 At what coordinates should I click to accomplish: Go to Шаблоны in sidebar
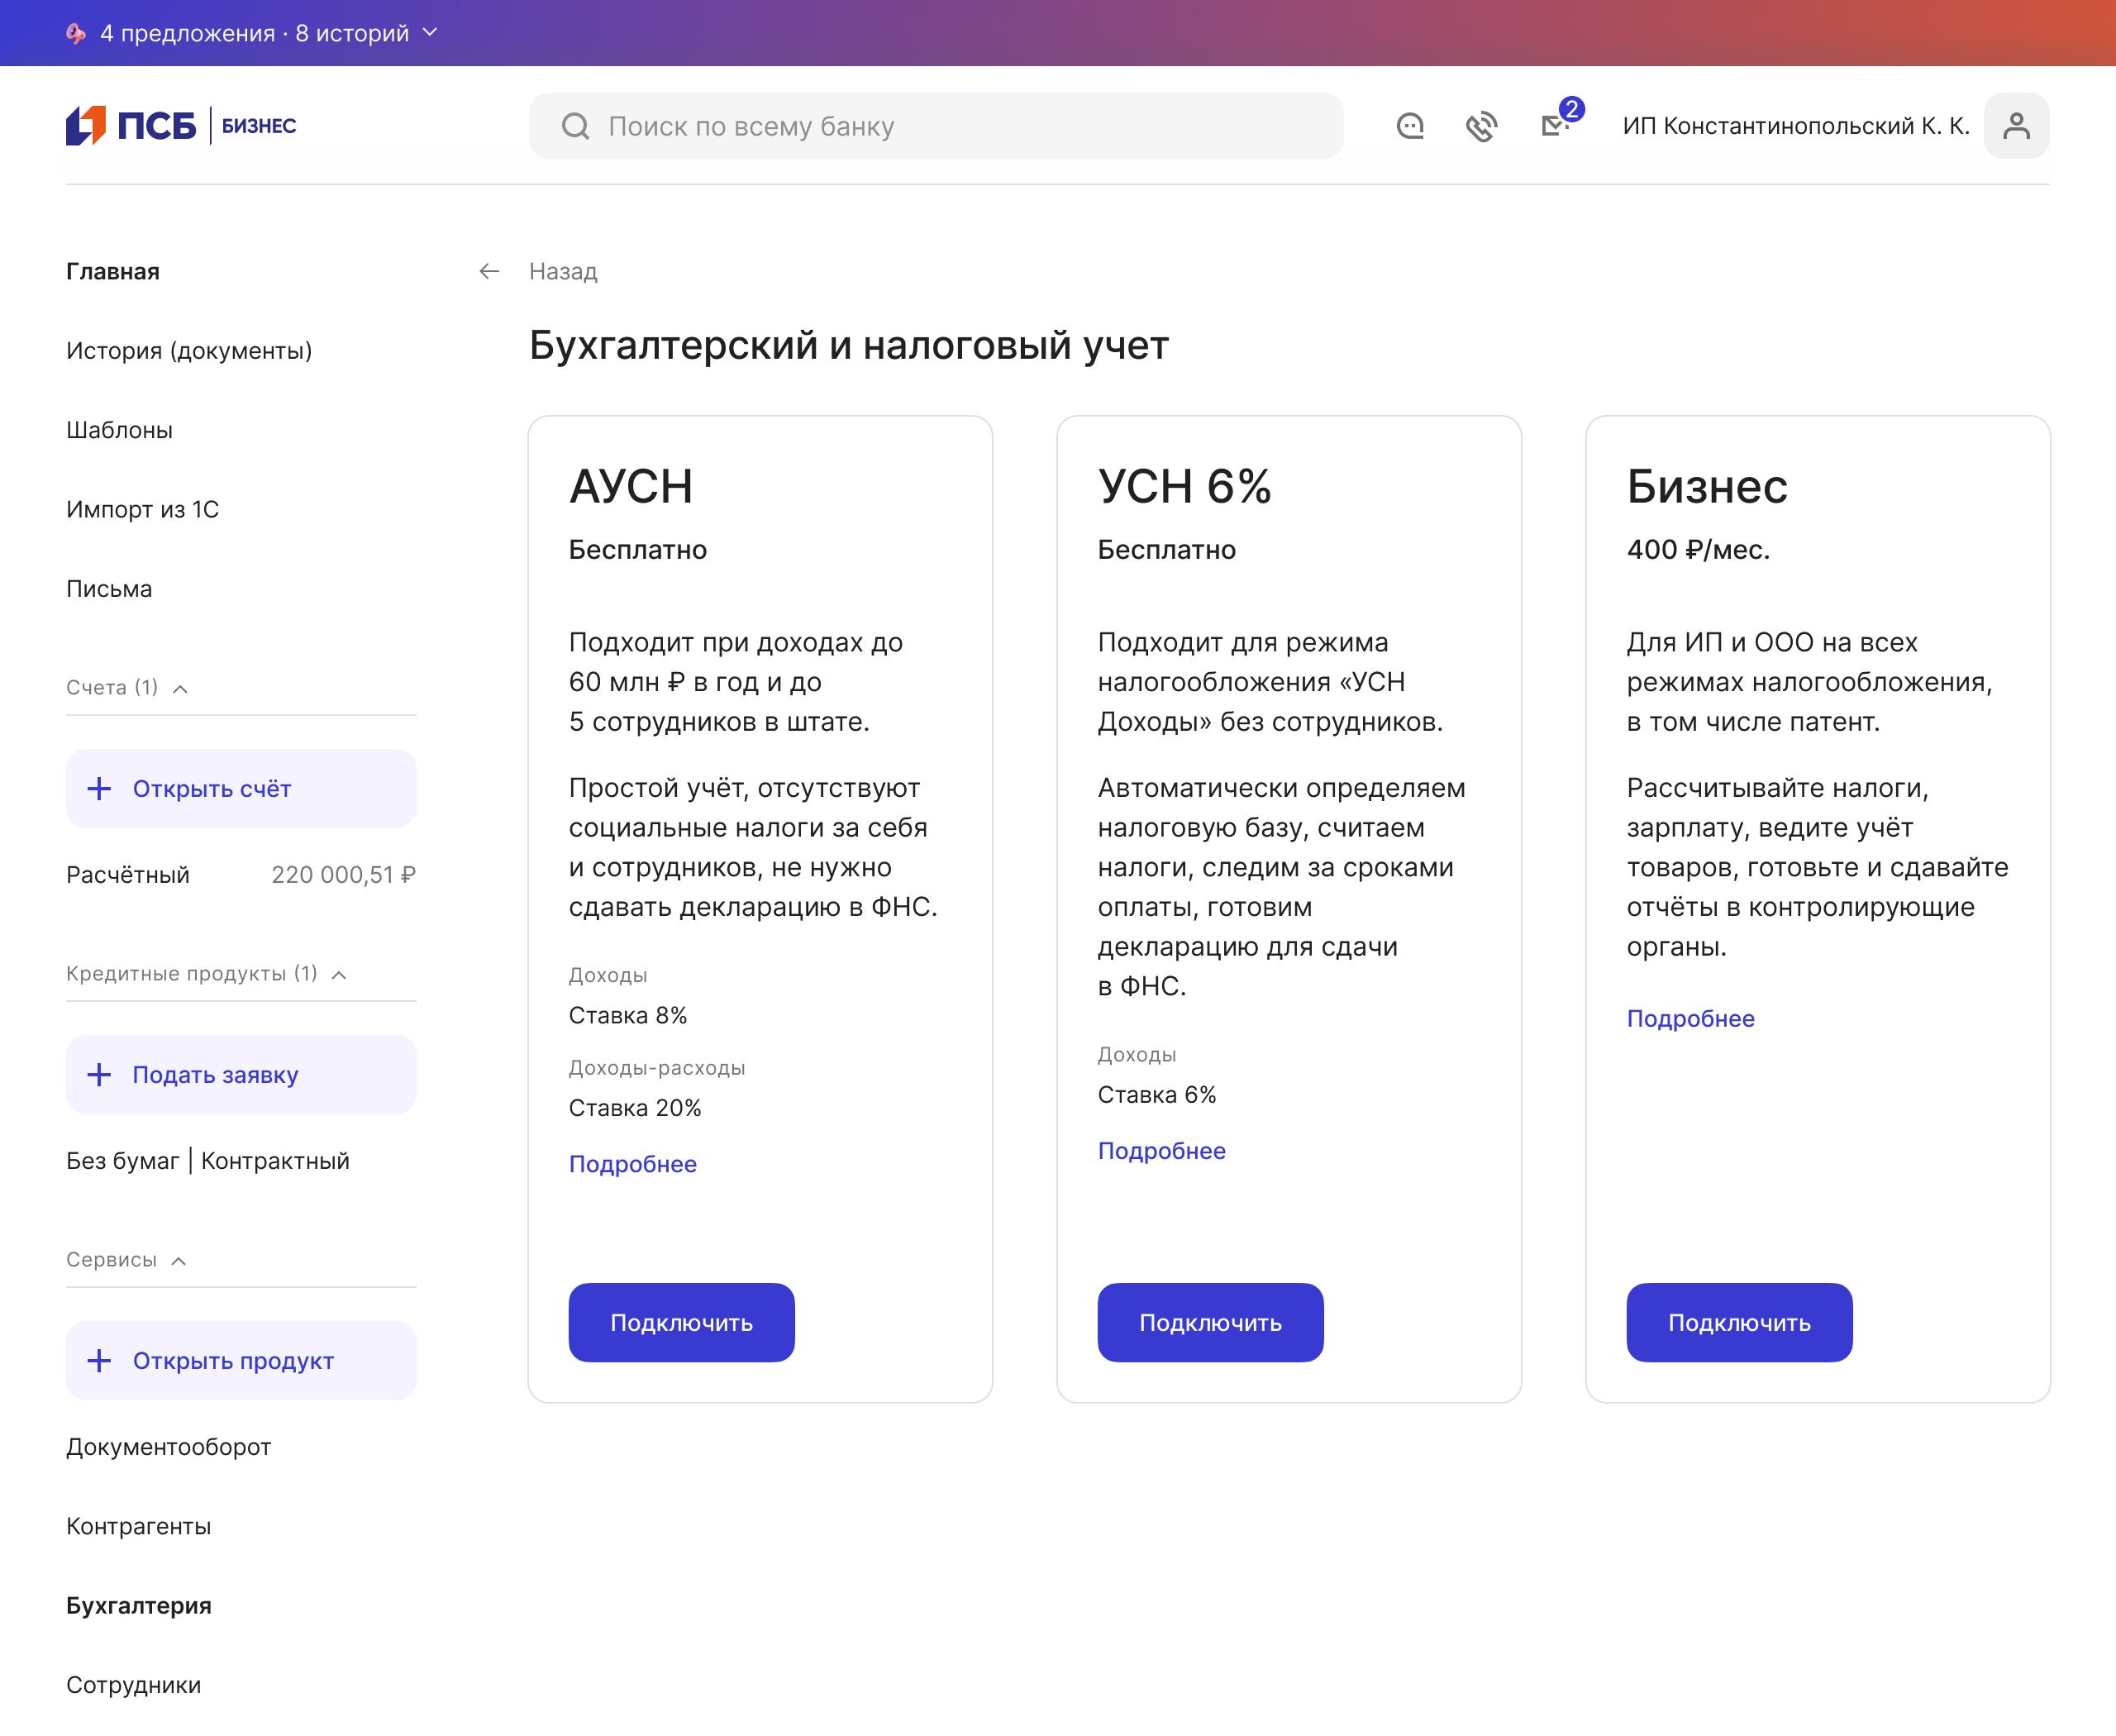coord(119,430)
